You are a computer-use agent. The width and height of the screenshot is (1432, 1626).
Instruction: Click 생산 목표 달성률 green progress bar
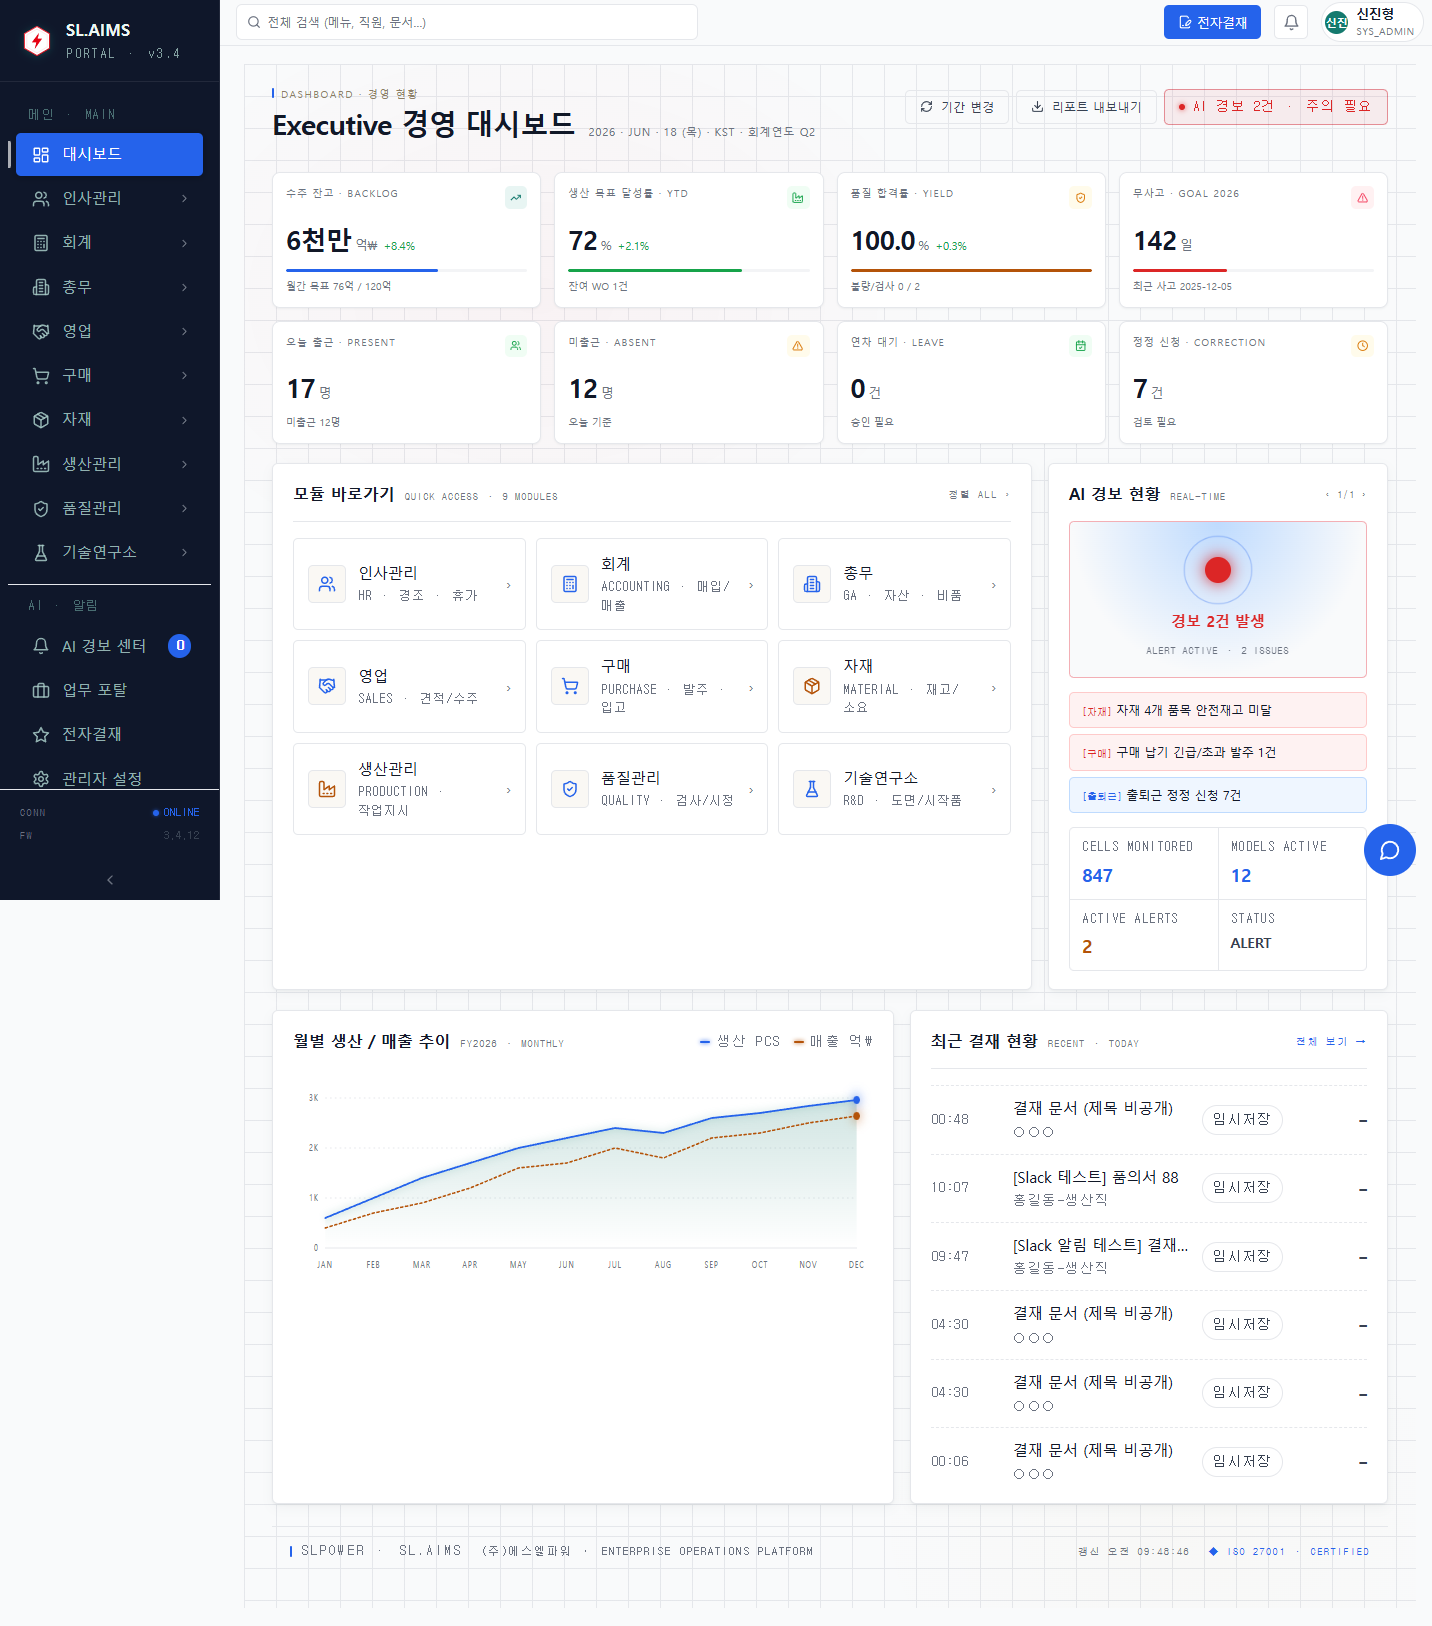689,270
